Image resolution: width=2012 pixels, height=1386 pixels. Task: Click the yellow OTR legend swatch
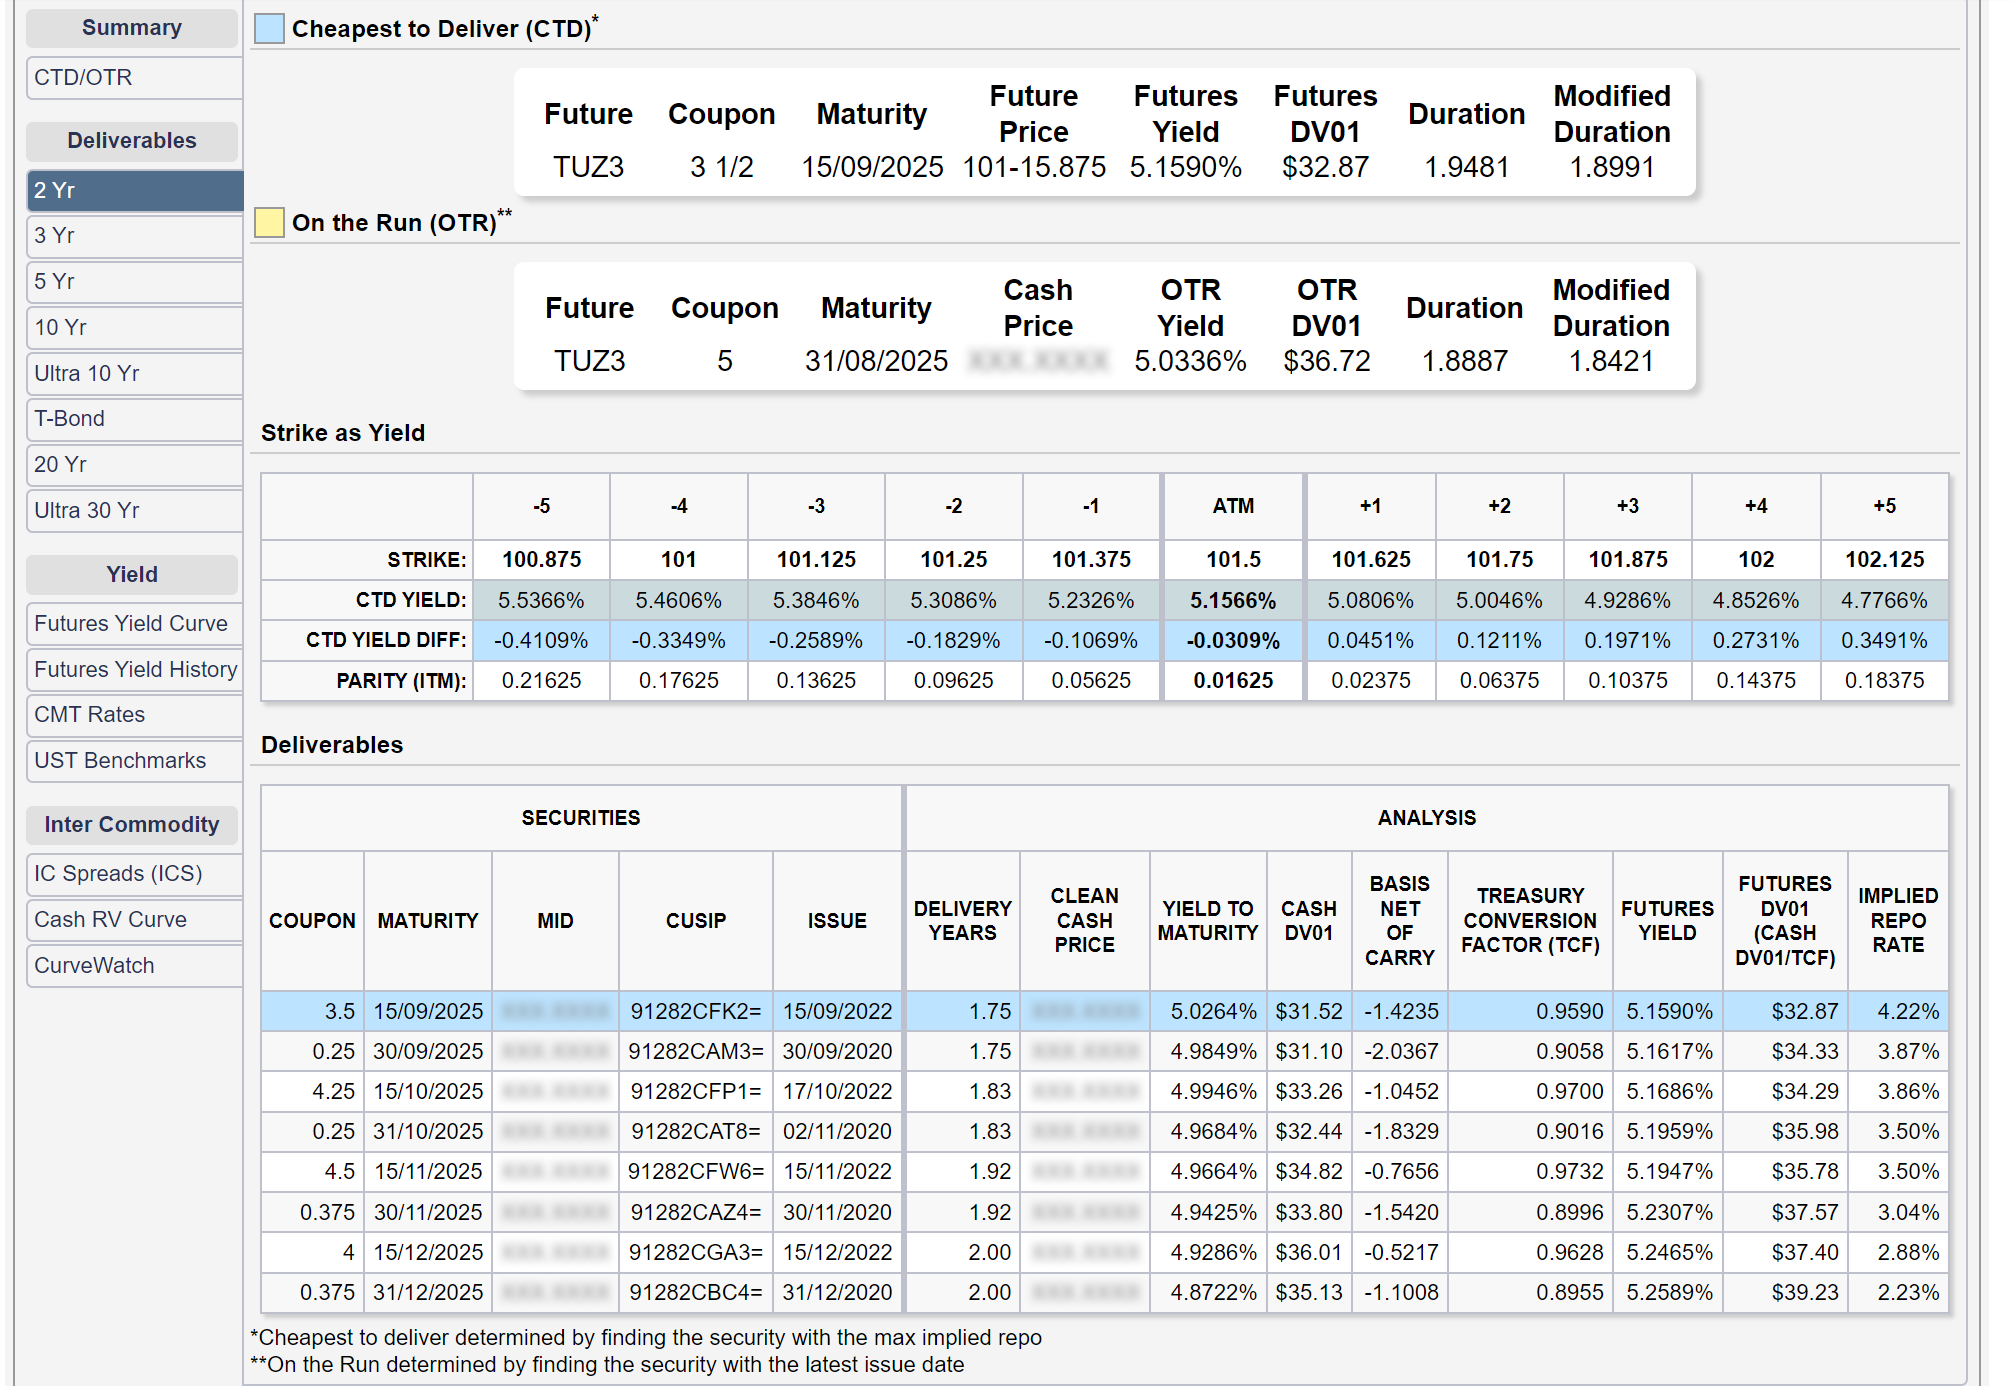[x=269, y=222]
